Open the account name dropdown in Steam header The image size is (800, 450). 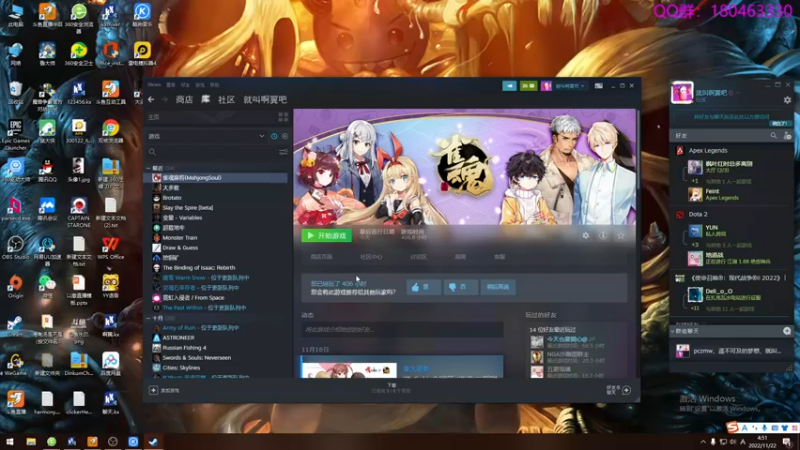point(570,86)
